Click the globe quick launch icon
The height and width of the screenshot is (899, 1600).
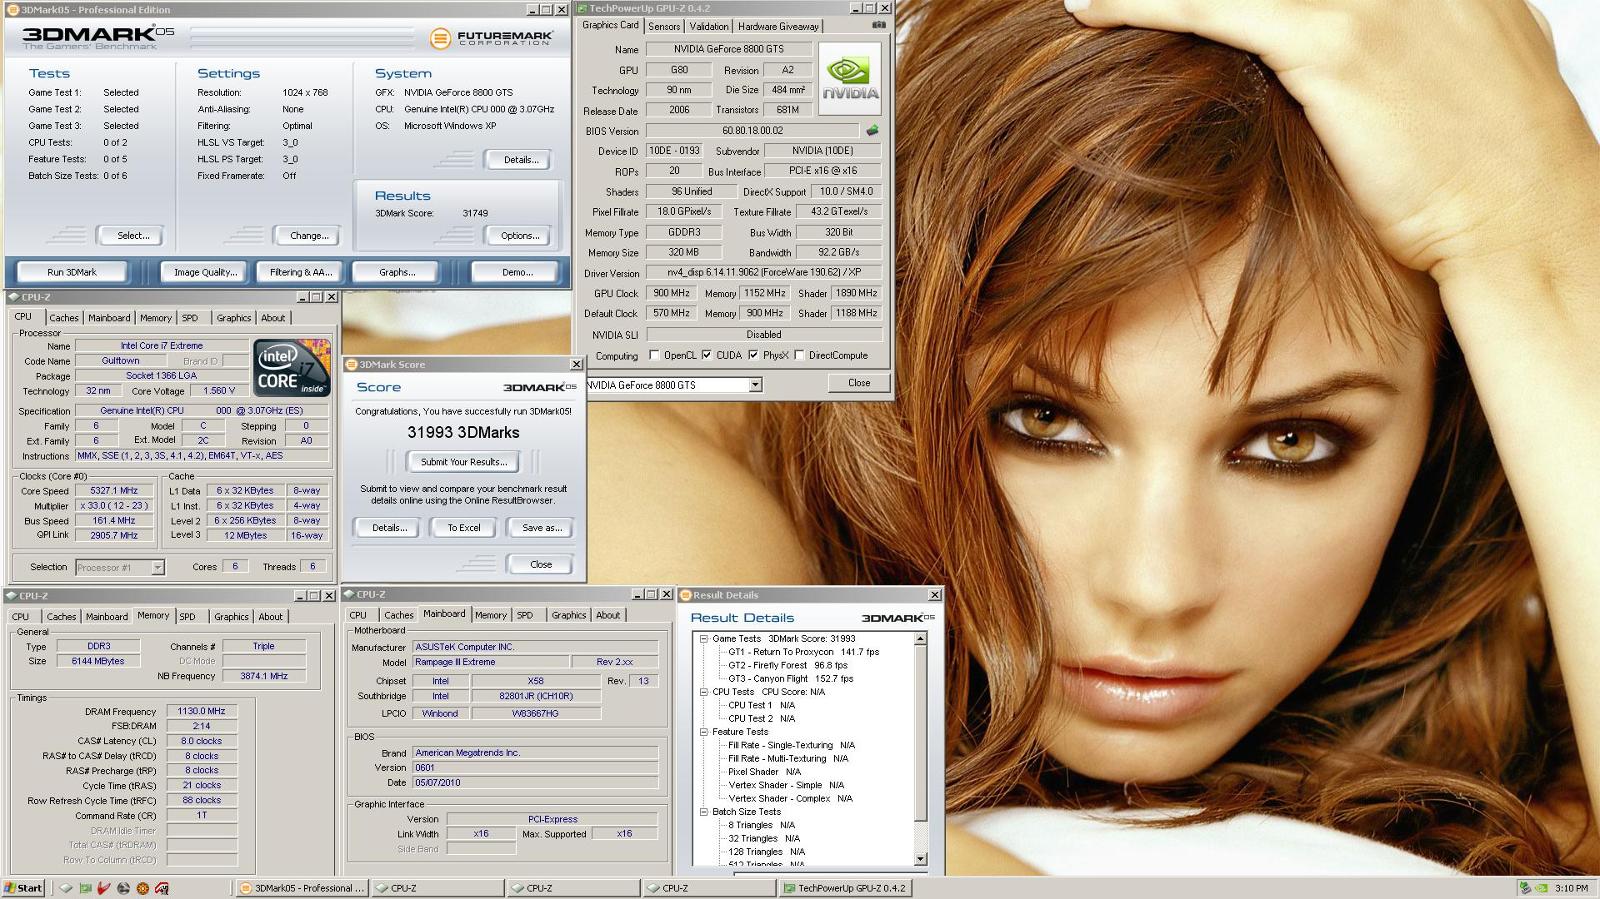click(x=123, y=888)
